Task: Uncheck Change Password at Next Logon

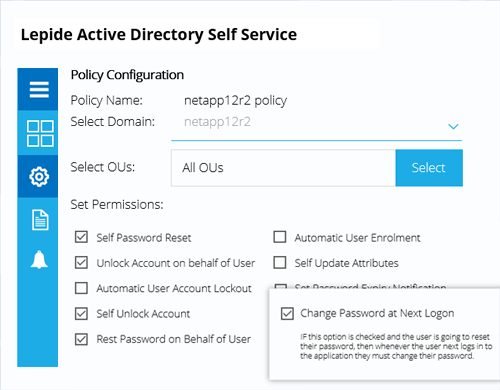Action: (287, 314)
